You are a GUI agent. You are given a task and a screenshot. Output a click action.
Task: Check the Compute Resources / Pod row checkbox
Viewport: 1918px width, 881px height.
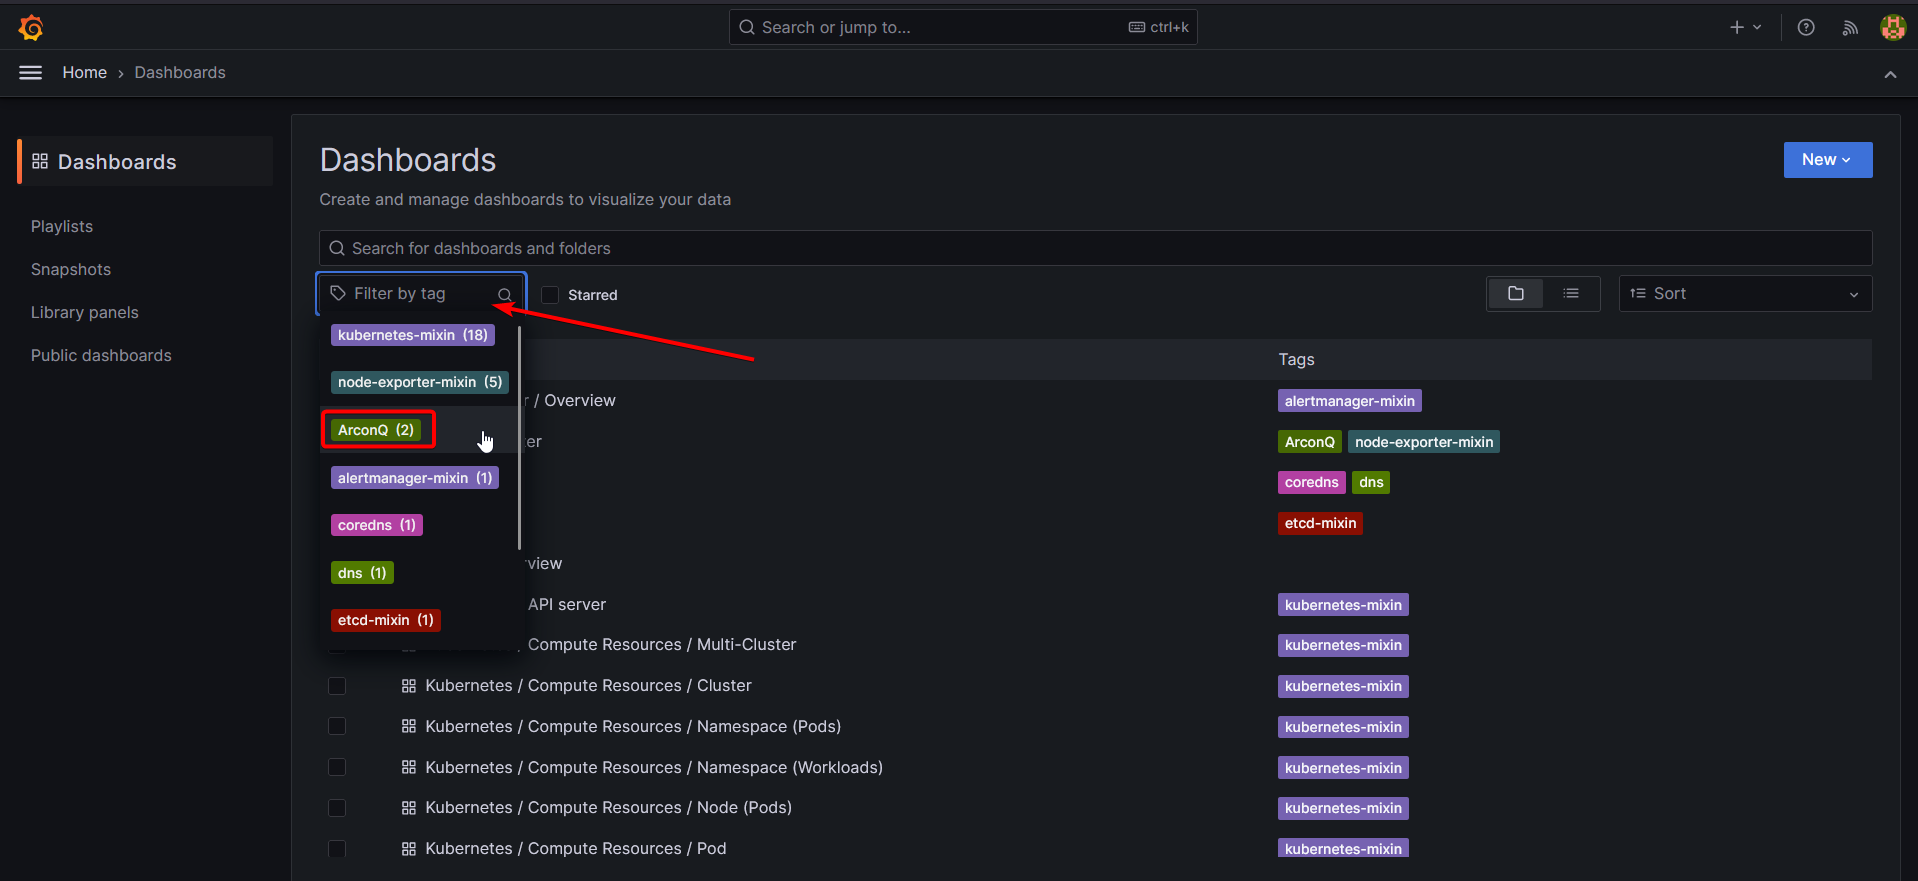click(x=337, y=849)
